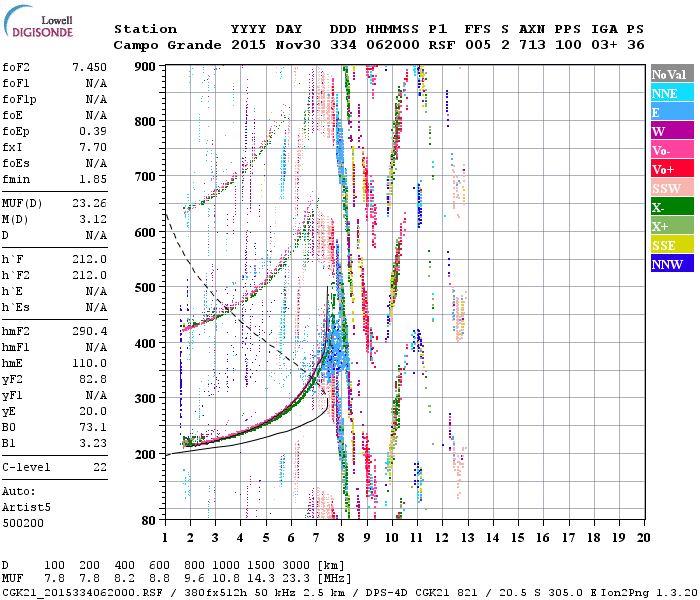Image resolution: width=700 pixels, height=600 pixels.
Task: Select the W legend swatch
Action: [672, 131]
